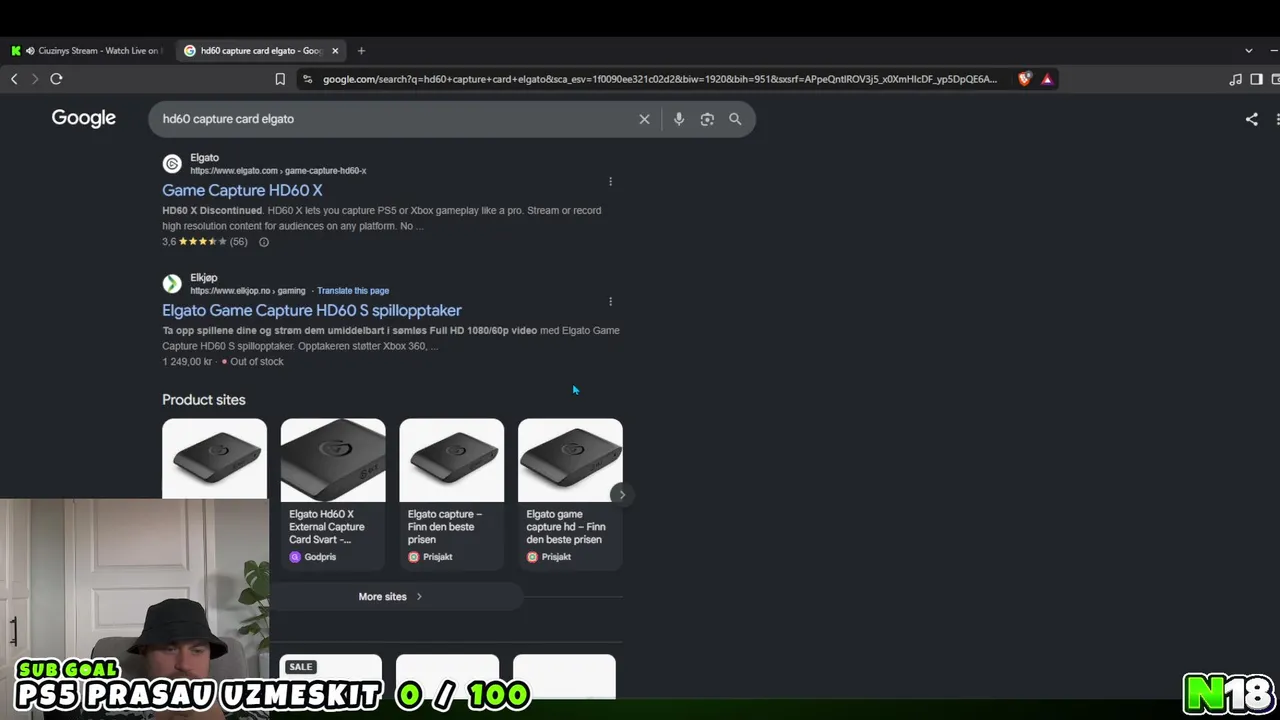Click the Godpris store icon
This screenshot has width=1280, height=720.
click(295, 557)
